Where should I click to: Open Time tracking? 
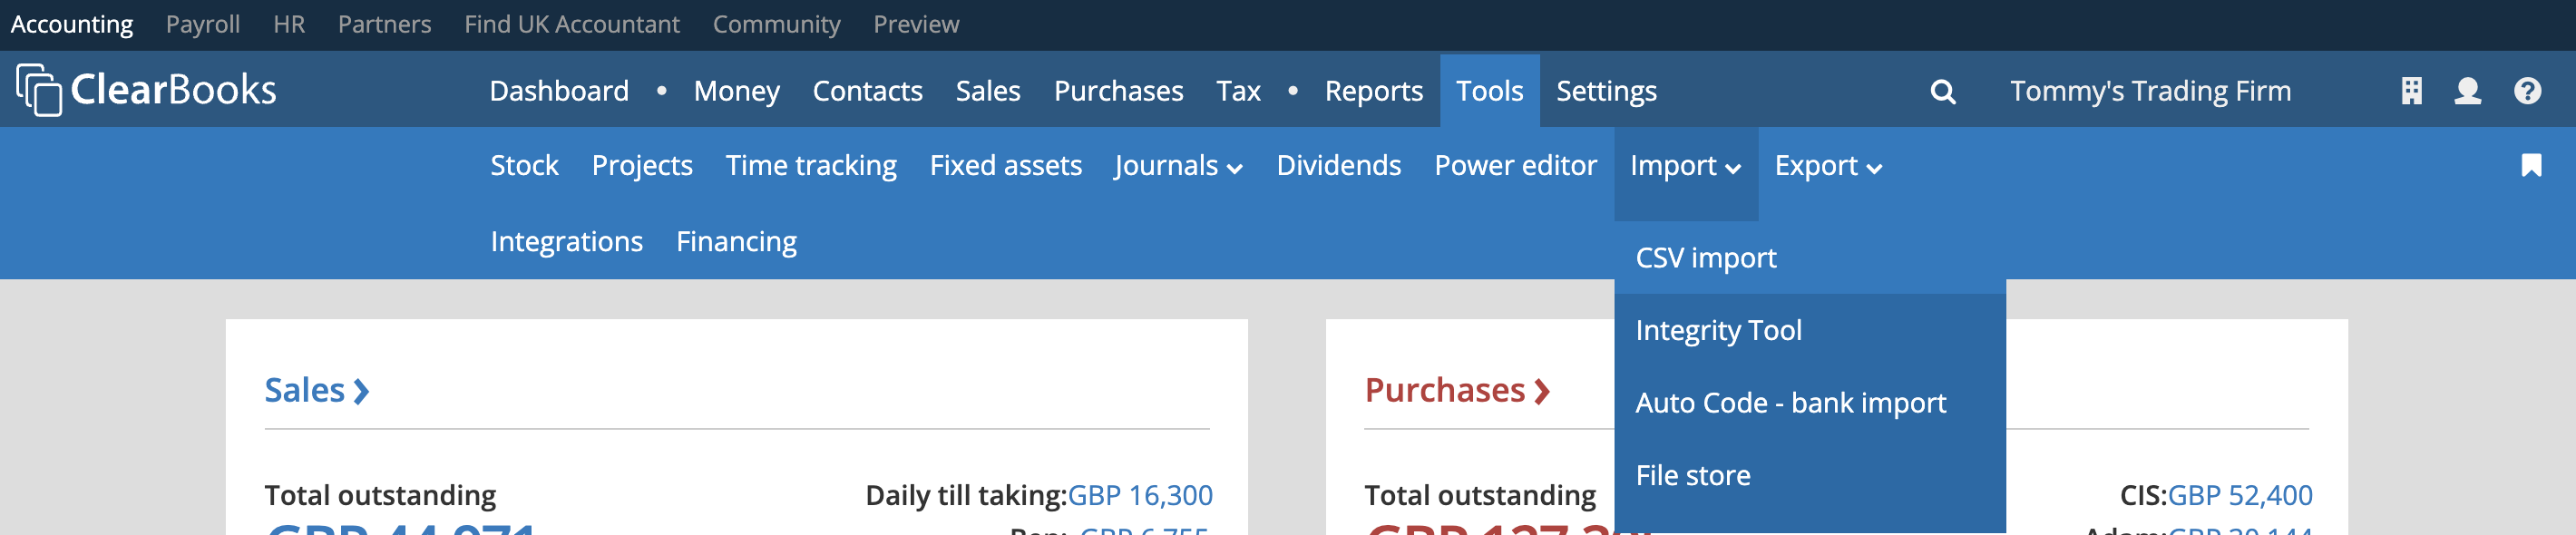click(x=811, y=165)
